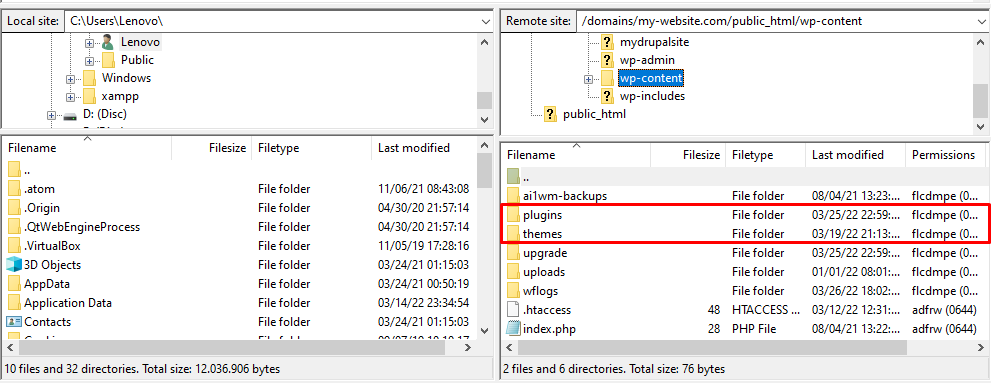
Task: Click the D: (Disc) drive icon
Action: pyautogui.click(x=71, y=115)
